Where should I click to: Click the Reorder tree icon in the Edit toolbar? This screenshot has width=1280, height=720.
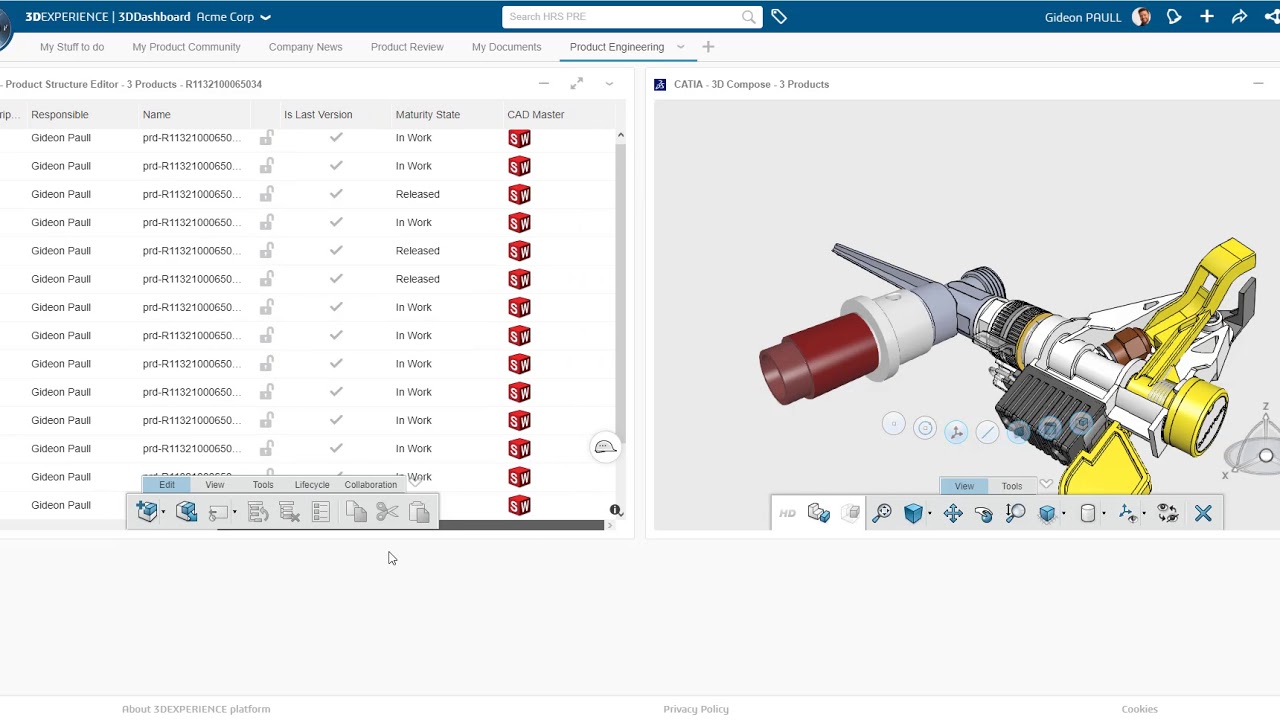(258, 512)
